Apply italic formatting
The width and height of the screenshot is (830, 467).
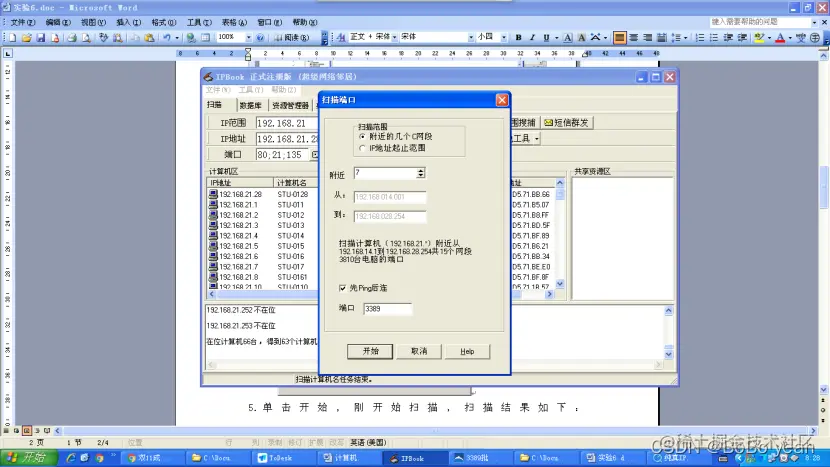click(x=532, y=38)
